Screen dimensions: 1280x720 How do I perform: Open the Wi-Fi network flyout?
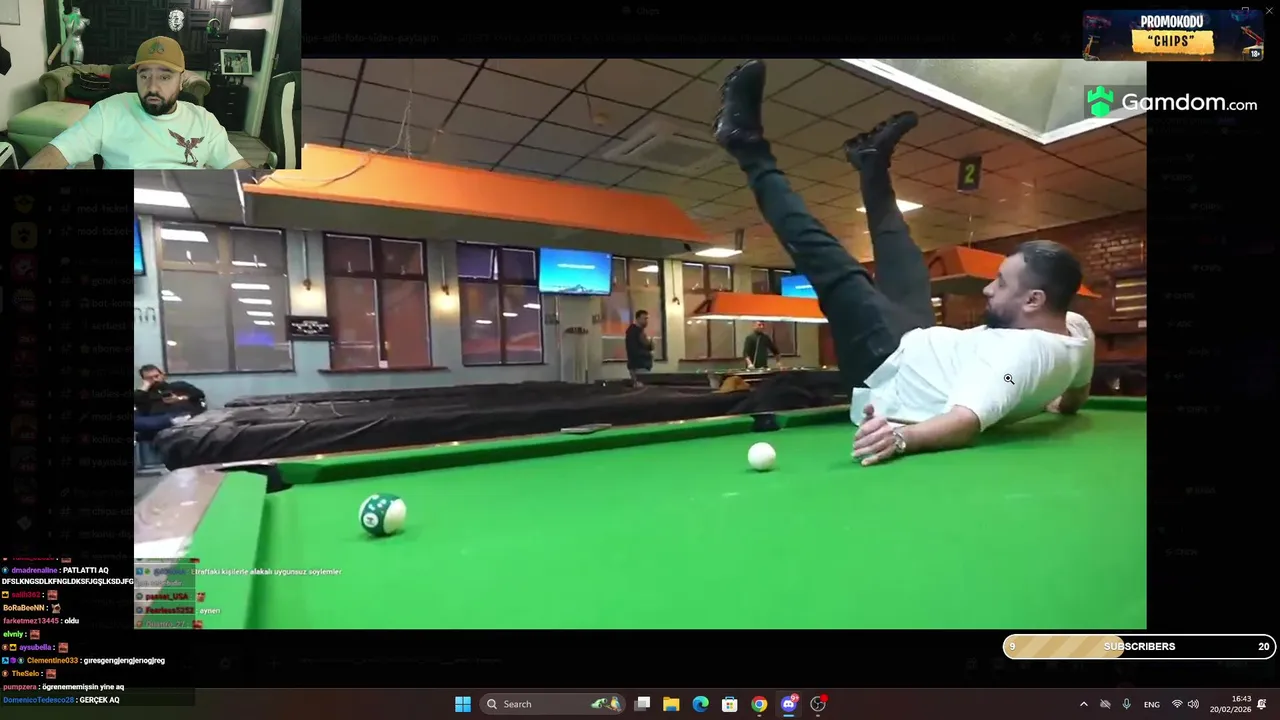(1177, 704)
